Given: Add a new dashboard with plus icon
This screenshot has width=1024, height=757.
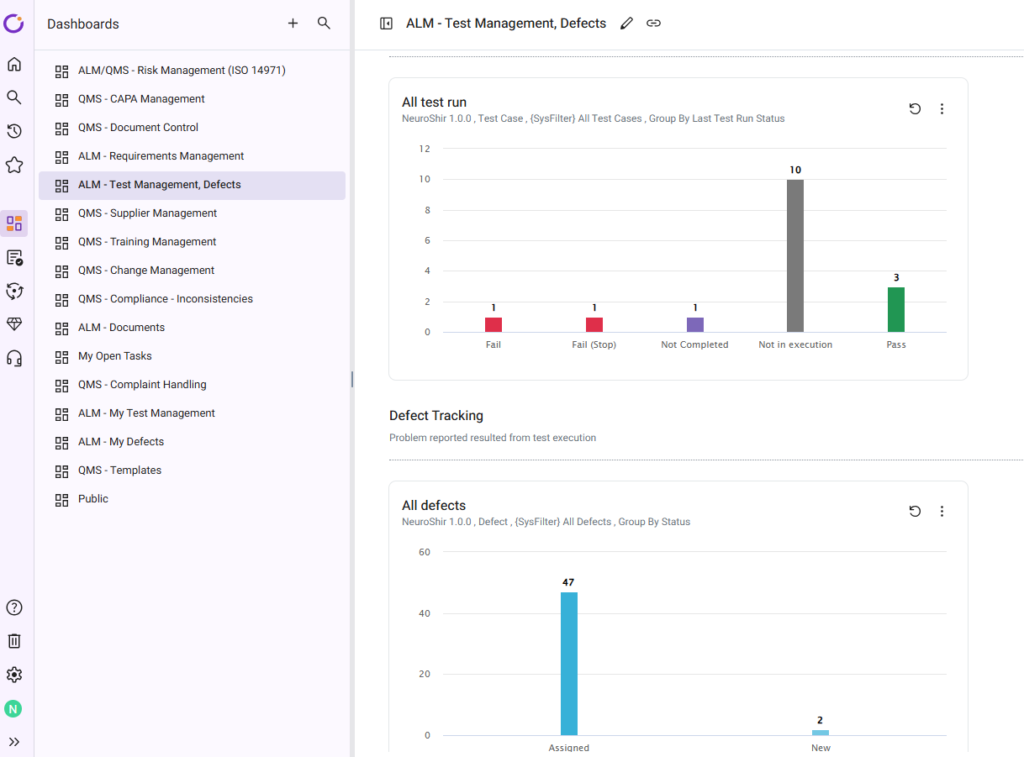Looking at the screenshot, I should [x=293, y=23].
